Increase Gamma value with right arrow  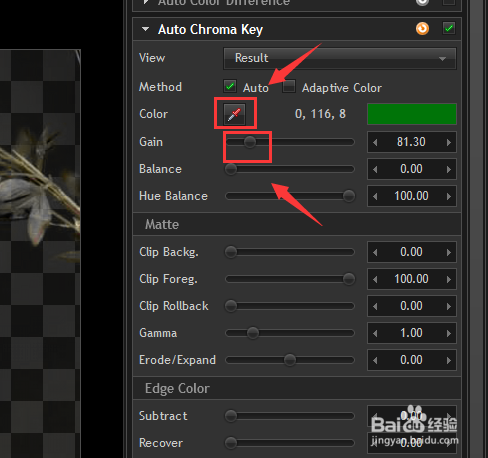(449, 333)
